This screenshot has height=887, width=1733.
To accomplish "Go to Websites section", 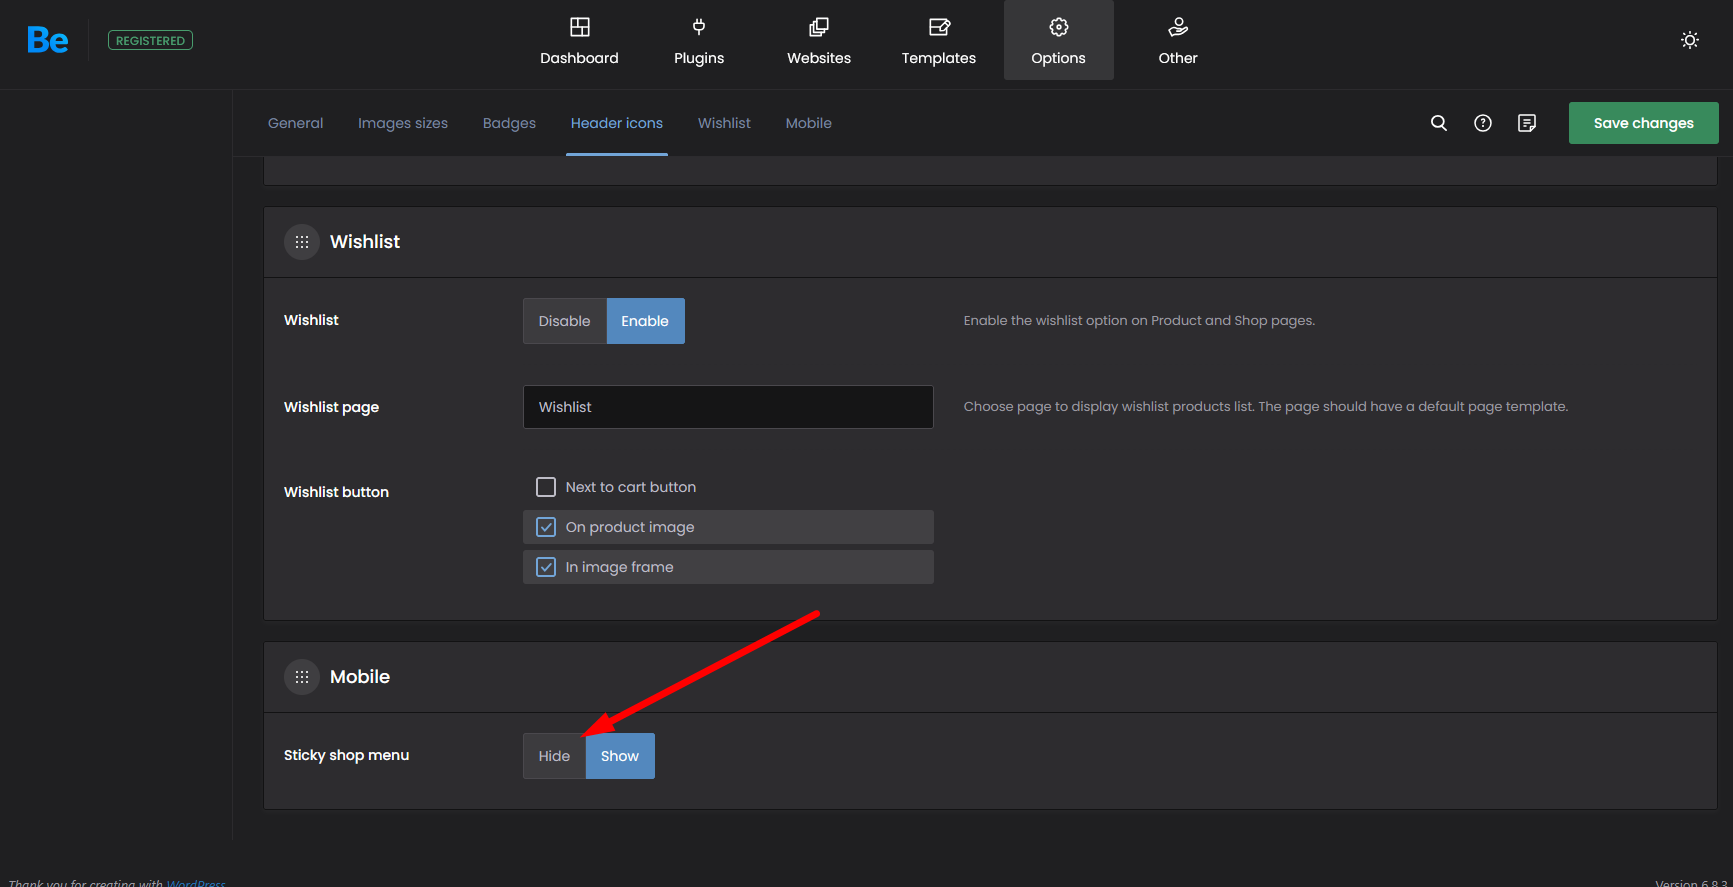I will point(818,41).
